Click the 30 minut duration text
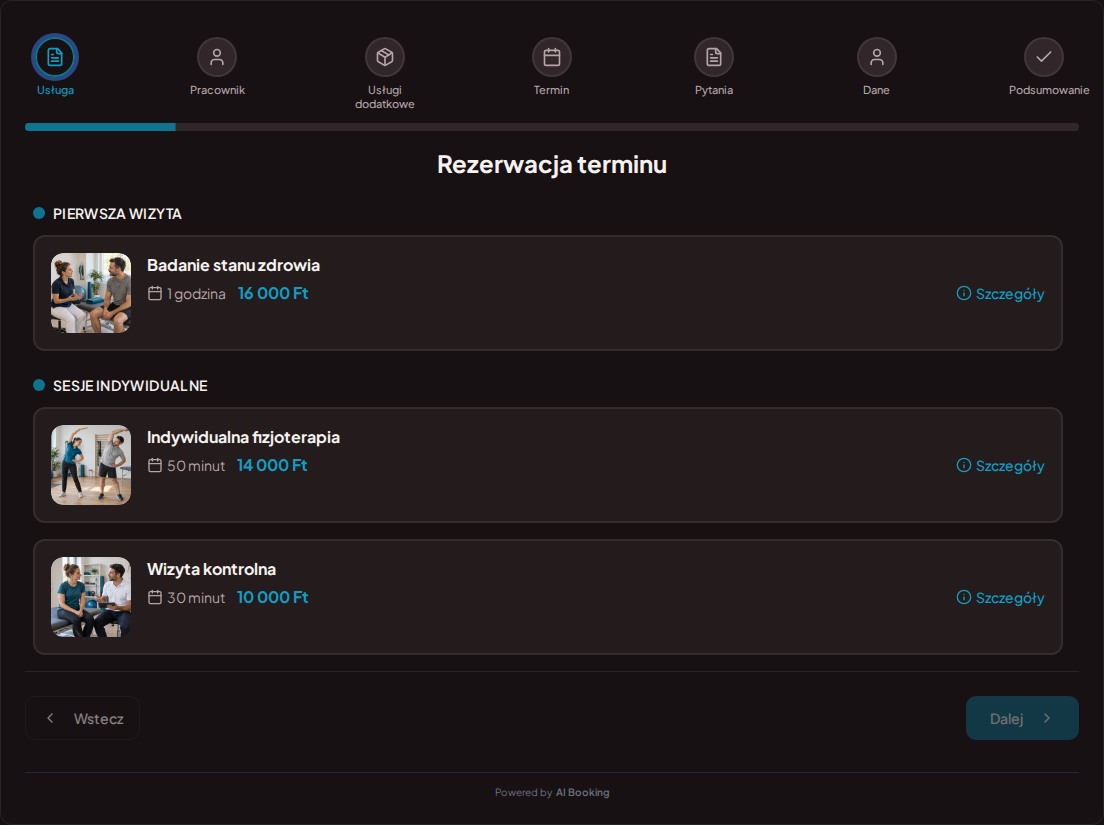Image resolution: width=1104 pixels, height=825 pixels. tap(196, 598)
